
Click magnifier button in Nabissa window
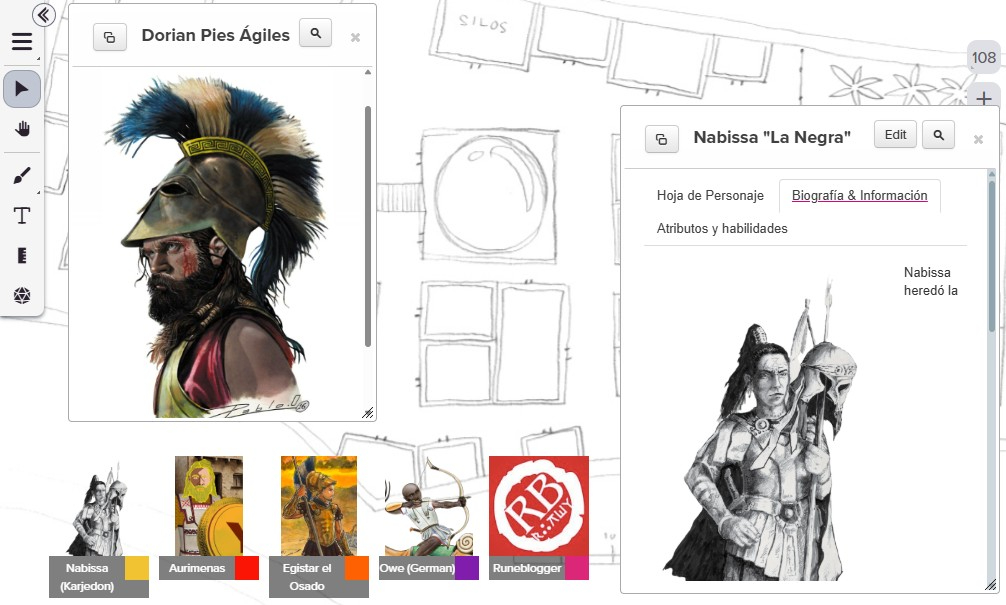(938, 135)
